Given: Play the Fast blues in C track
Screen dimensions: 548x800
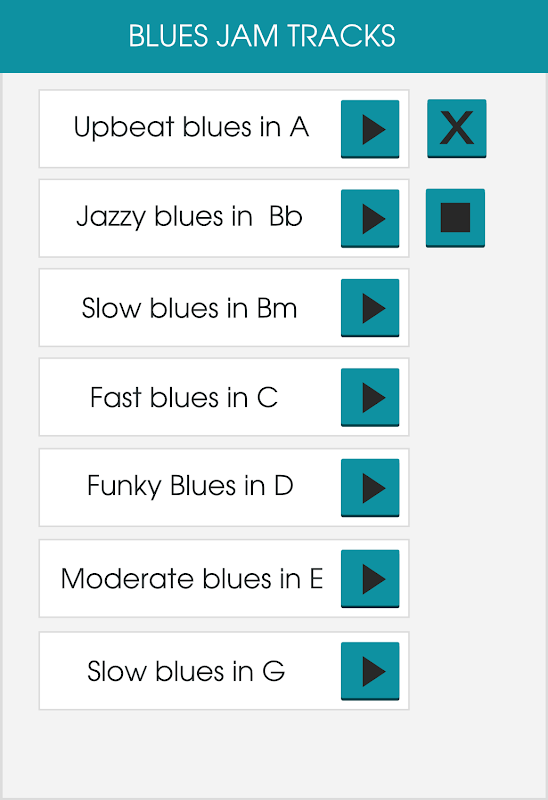Looking at the screenshot, I should tap(370, 397).
